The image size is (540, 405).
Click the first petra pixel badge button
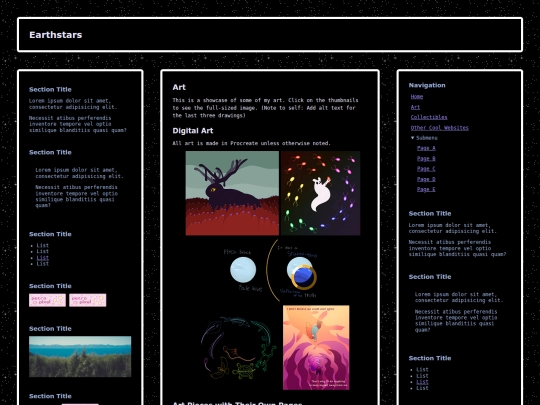point(48,300)
